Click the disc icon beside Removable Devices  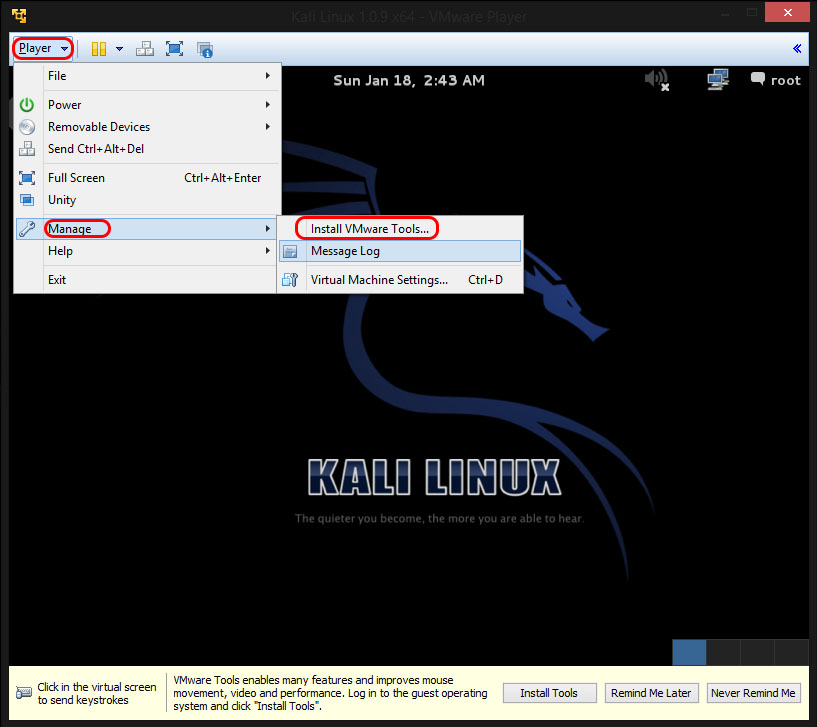[27, 127]
